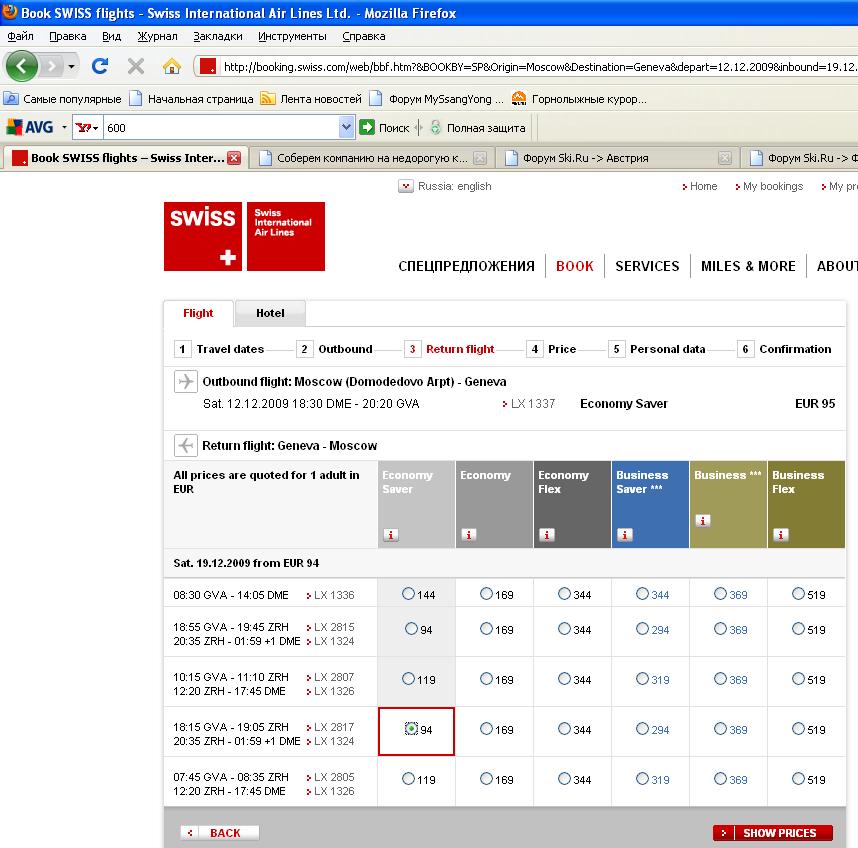The width and height of the screenshot is (858, 848).
Task: Open the Business Saver info icon
Action: [x=625, y=535]
